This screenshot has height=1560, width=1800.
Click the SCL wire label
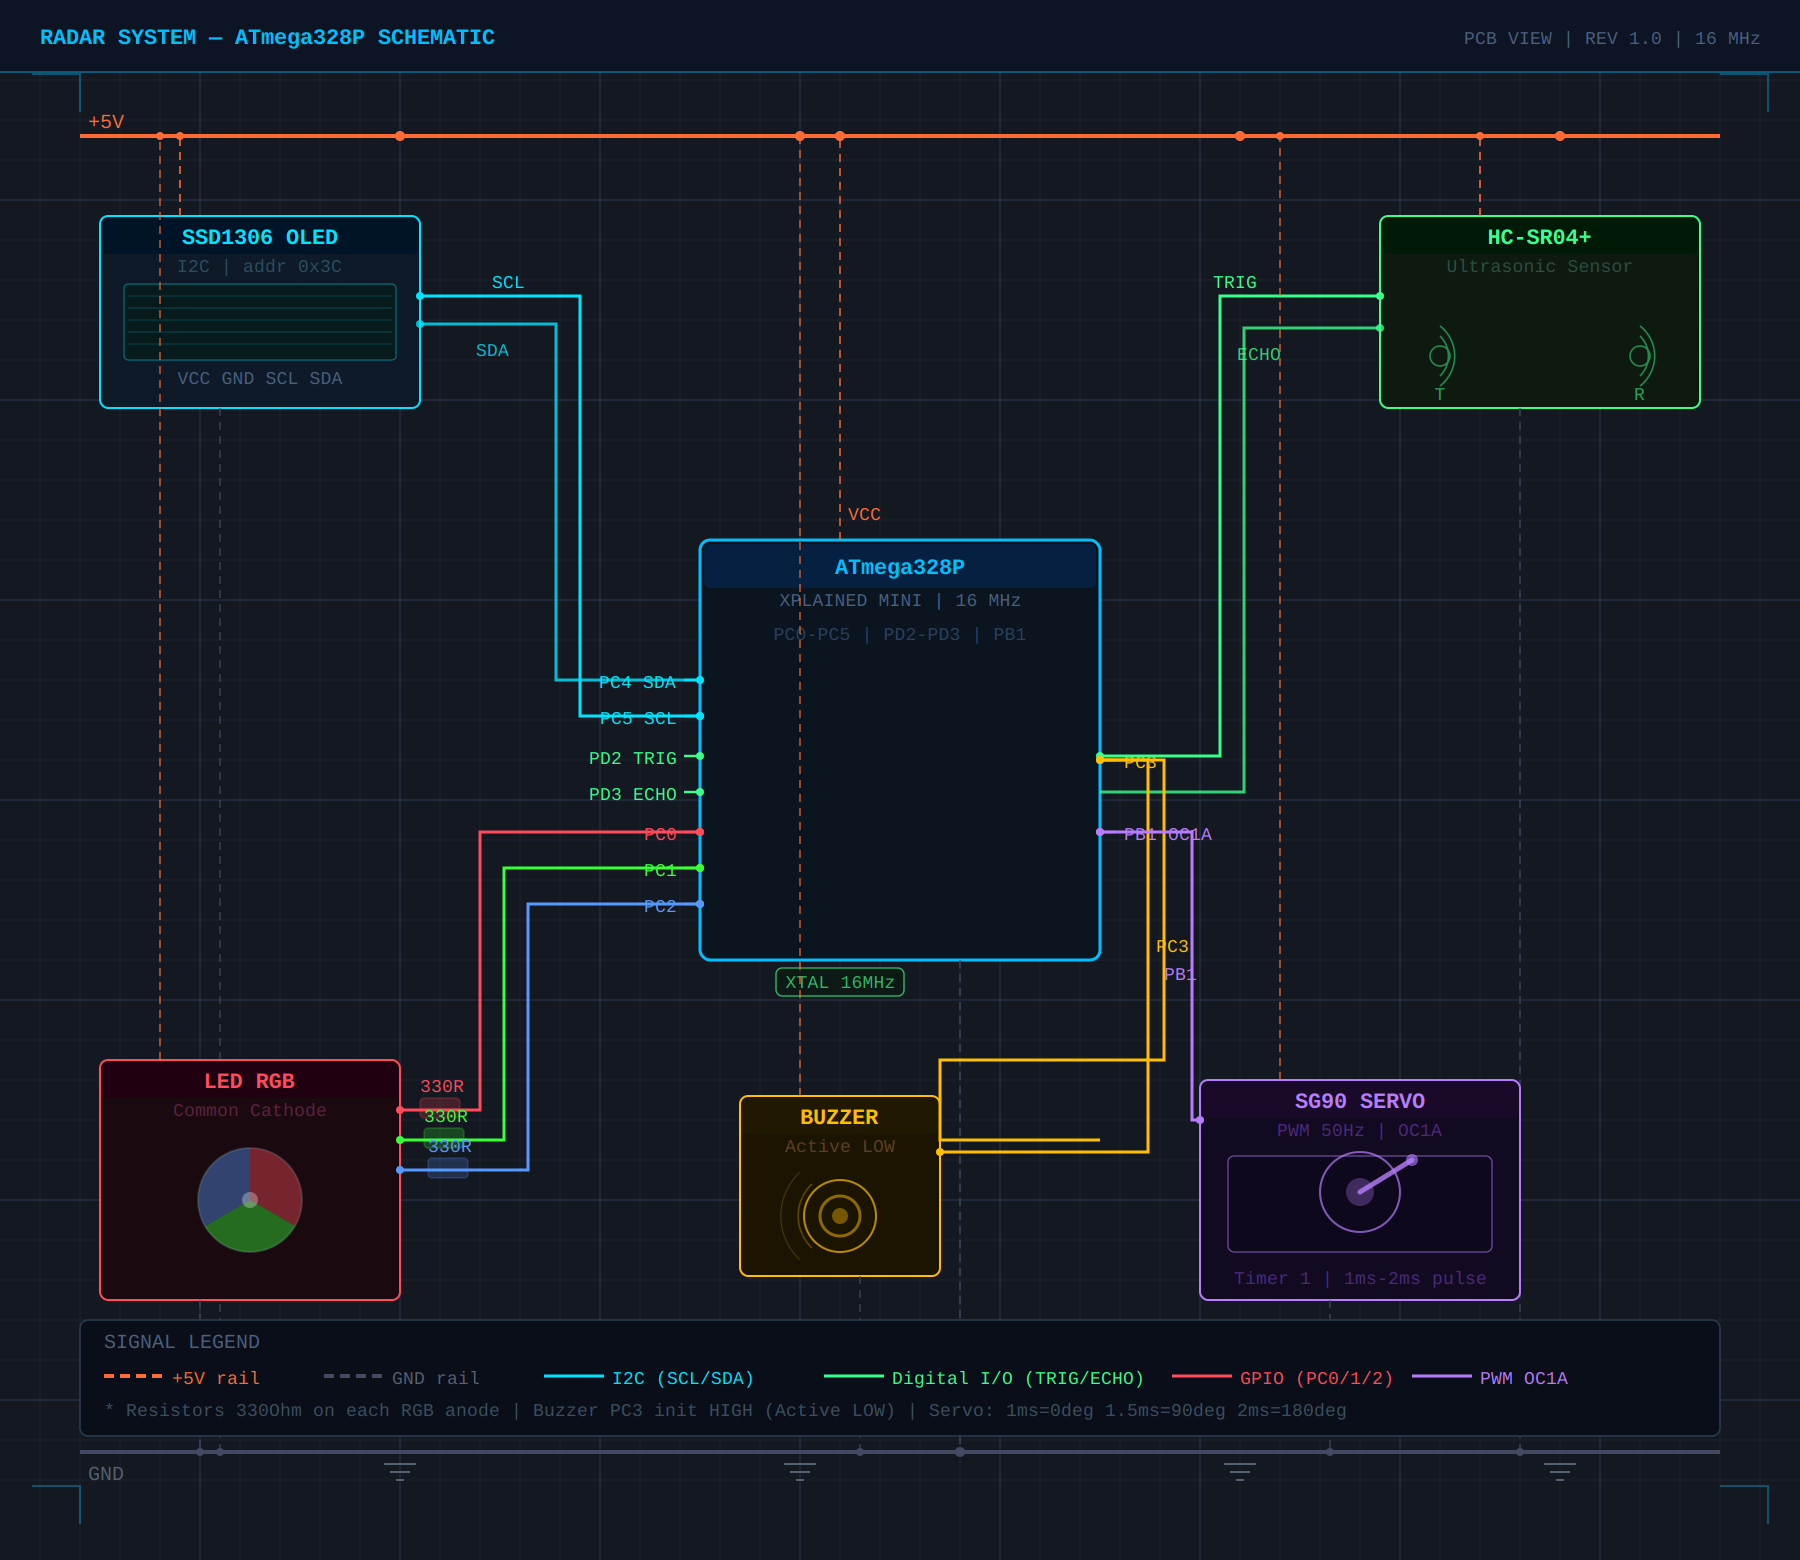pyautogui.click(x=508, y=282)
